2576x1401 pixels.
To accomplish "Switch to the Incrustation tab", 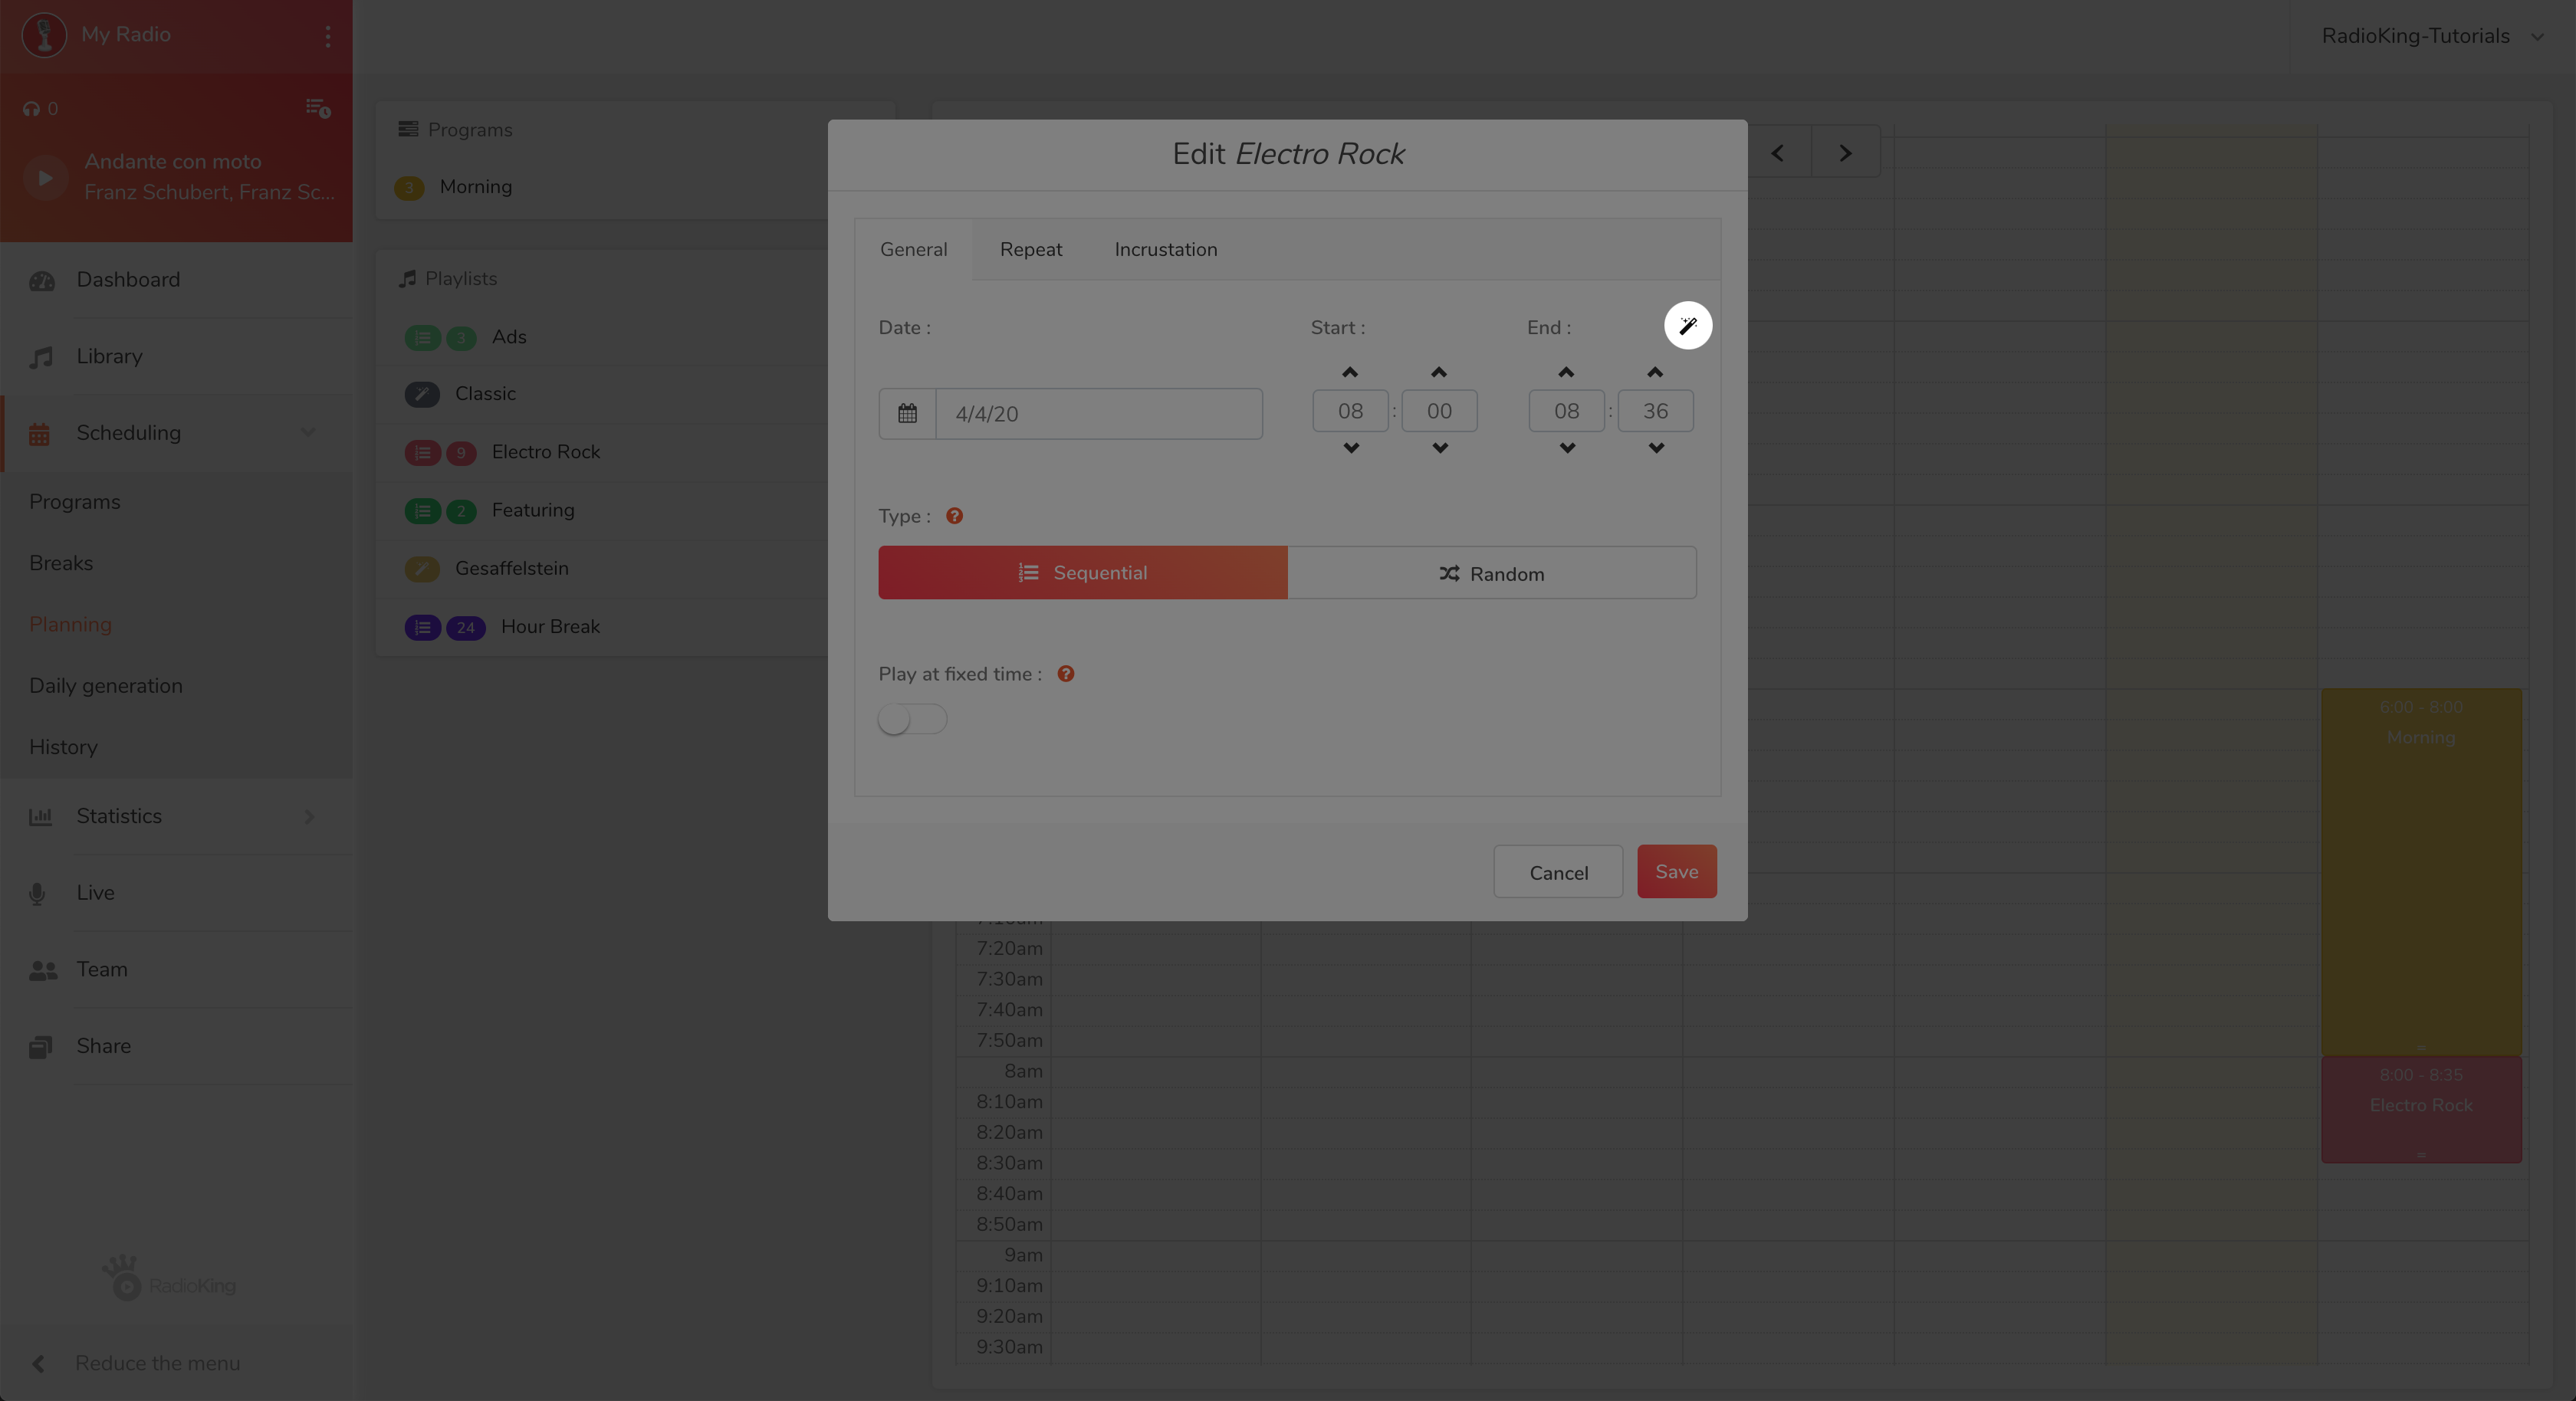I will click(1166, 249).
